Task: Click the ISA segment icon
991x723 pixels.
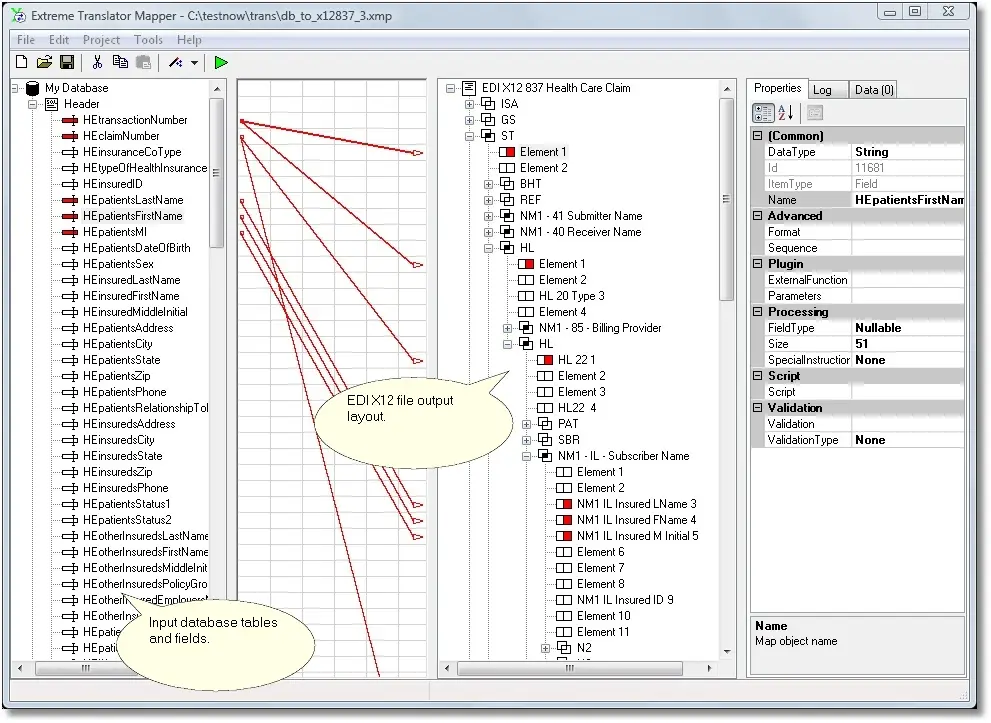Action: pyautogui.click(x=488, y=104)
